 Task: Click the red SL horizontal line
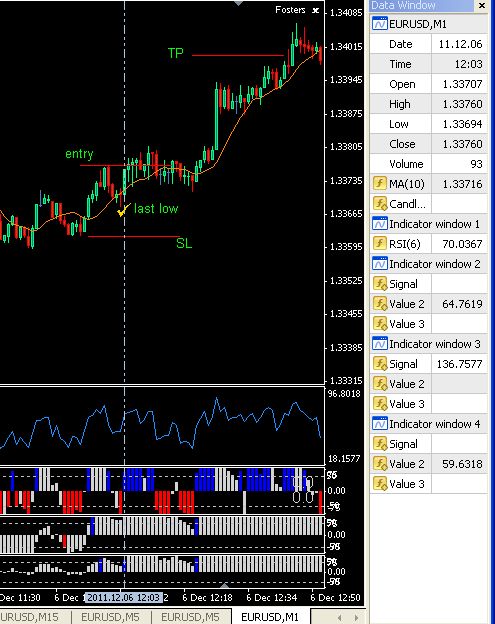point(133,236)
